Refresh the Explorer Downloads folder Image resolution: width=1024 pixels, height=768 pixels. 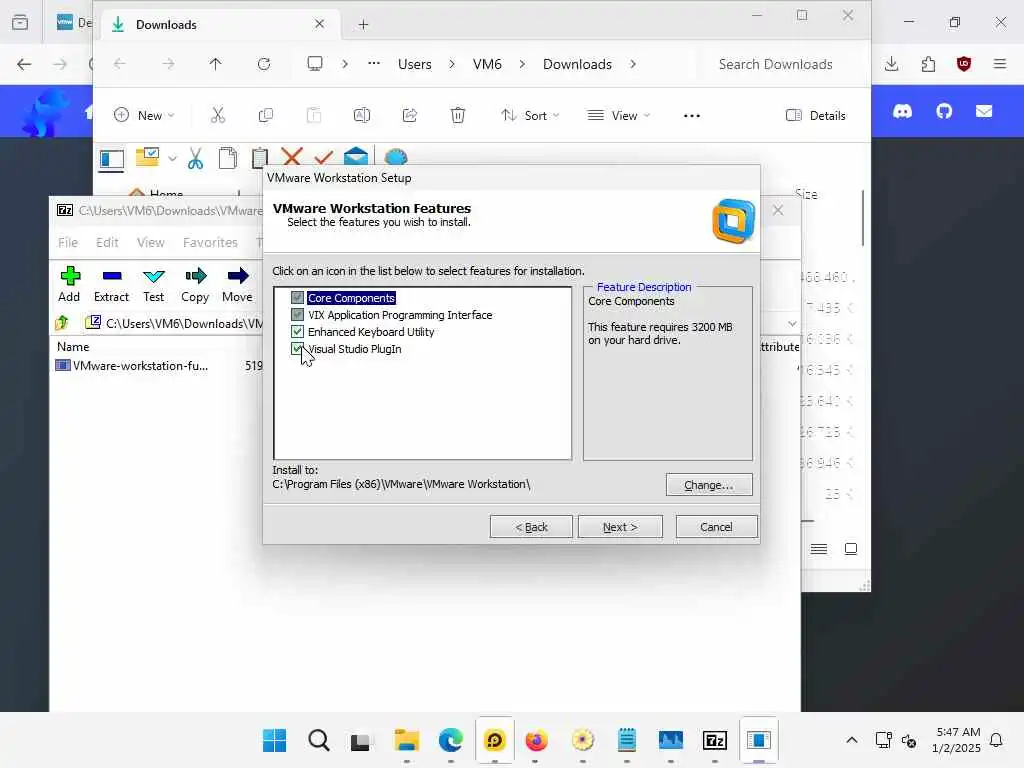click(264, 64)
